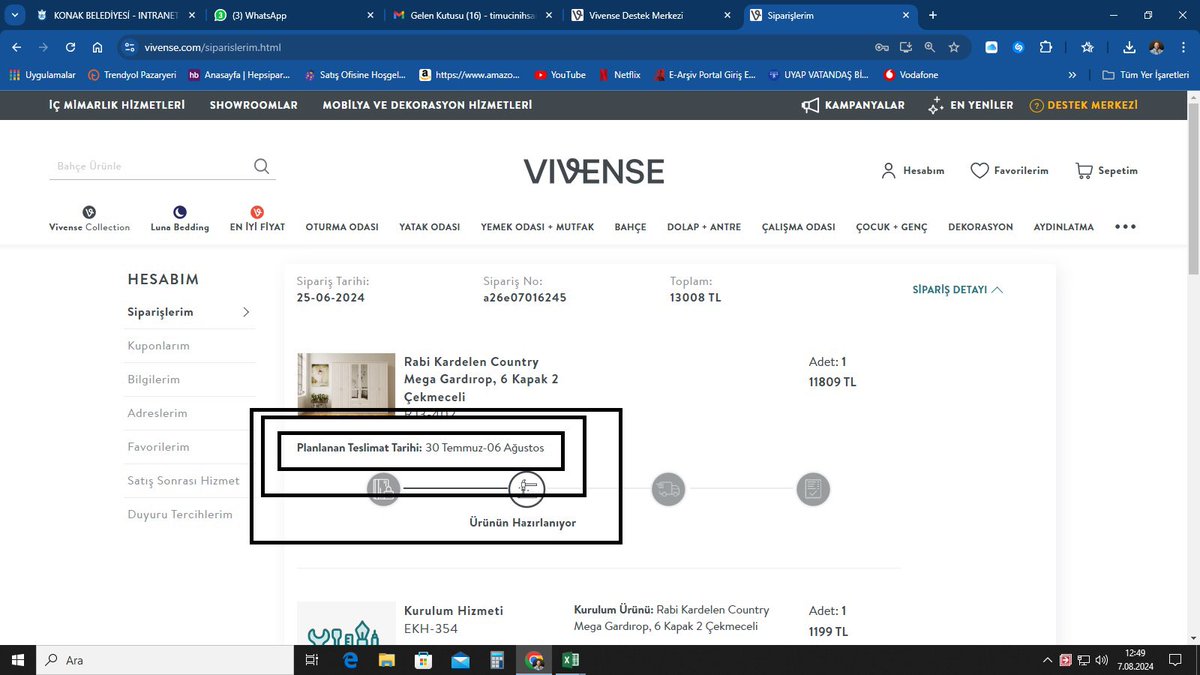Bookmark this page with star icon

(954, 47)
